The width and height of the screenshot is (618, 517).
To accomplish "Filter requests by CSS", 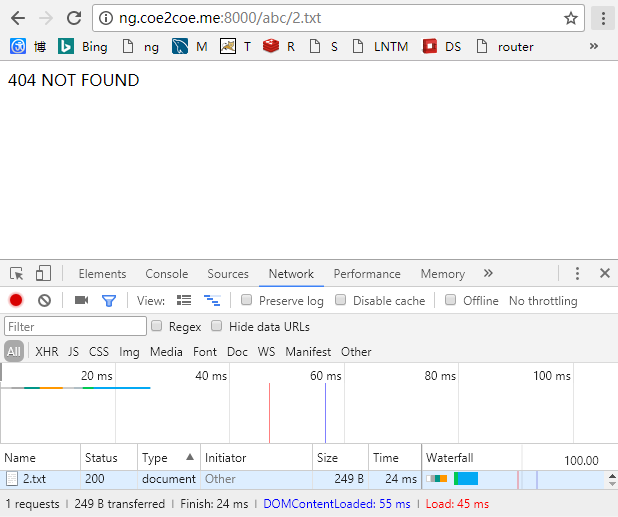I will tap(99, 351).
